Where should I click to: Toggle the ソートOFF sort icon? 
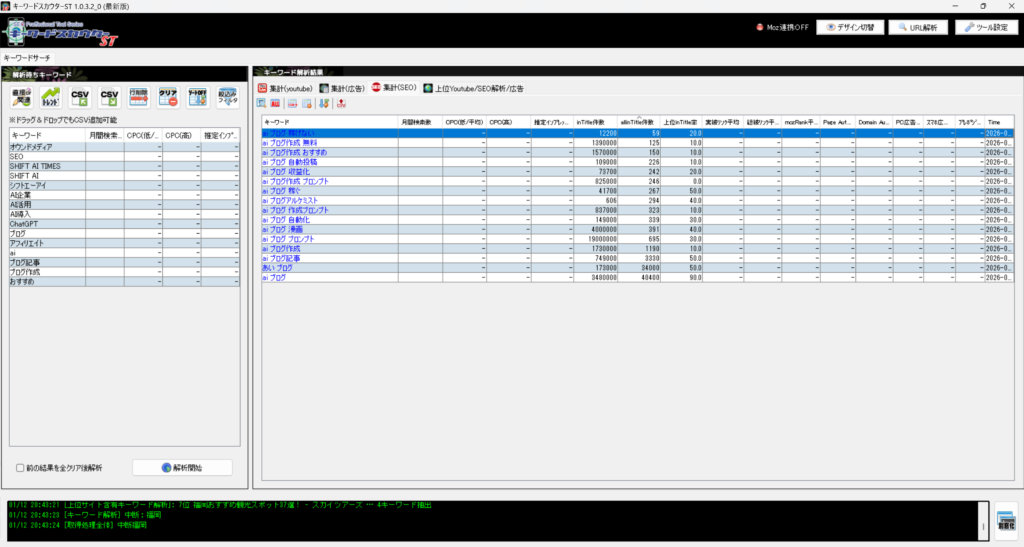pos(198,98)
